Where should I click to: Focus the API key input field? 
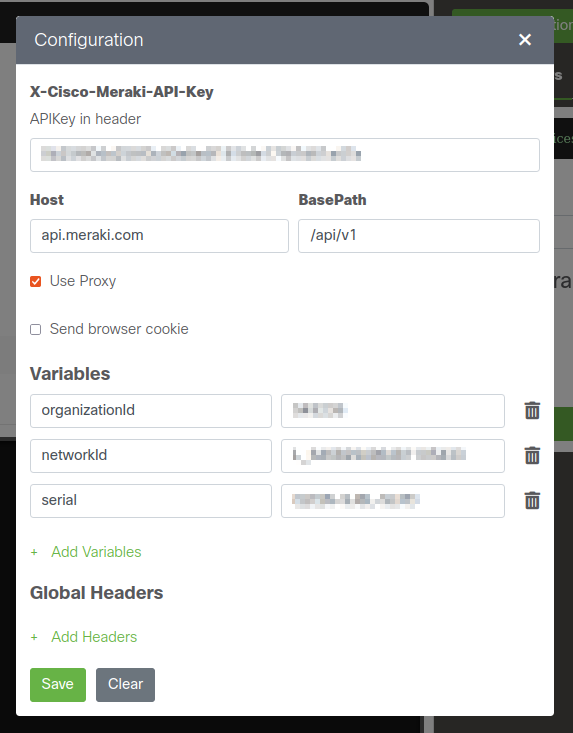[285, 155]
